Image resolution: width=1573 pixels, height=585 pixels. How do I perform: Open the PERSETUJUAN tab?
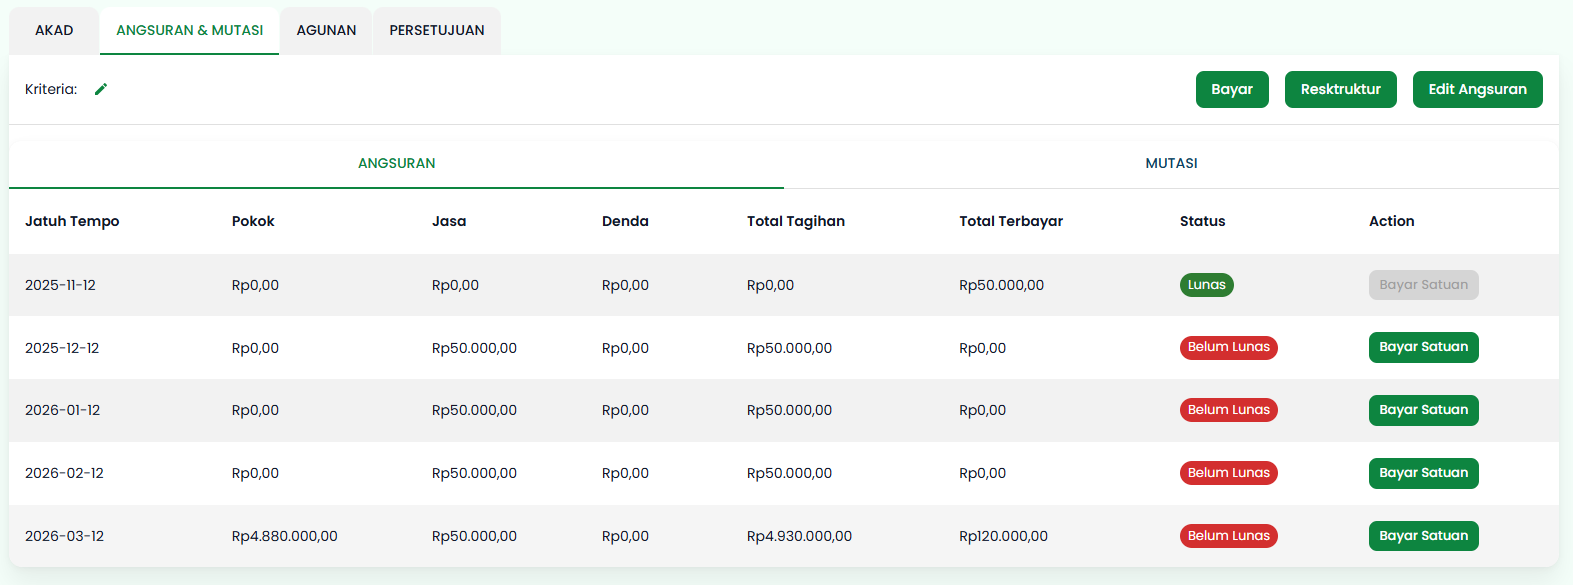(437, 30)
